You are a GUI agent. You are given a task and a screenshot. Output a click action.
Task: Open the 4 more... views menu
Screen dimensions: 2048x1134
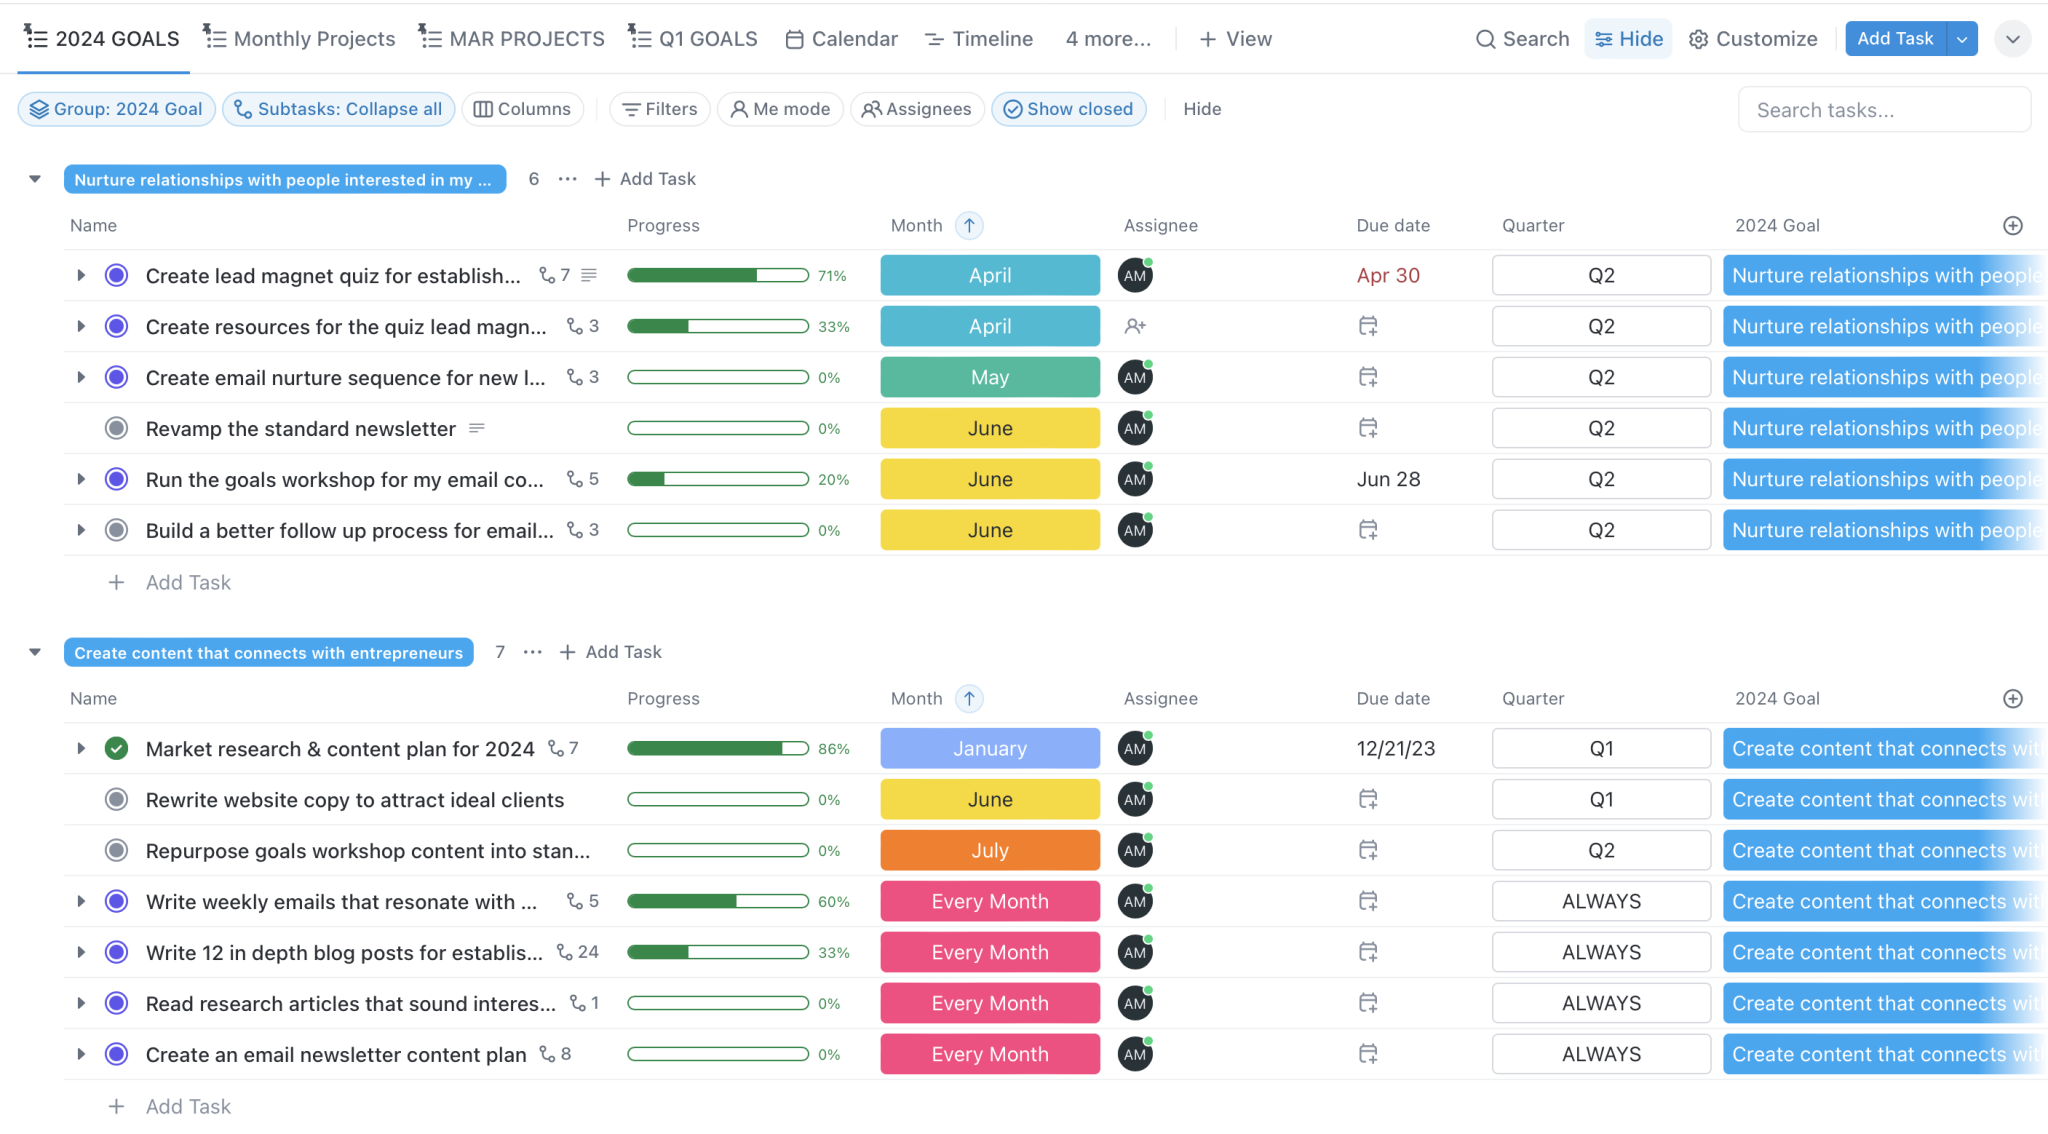(1107, 39)
